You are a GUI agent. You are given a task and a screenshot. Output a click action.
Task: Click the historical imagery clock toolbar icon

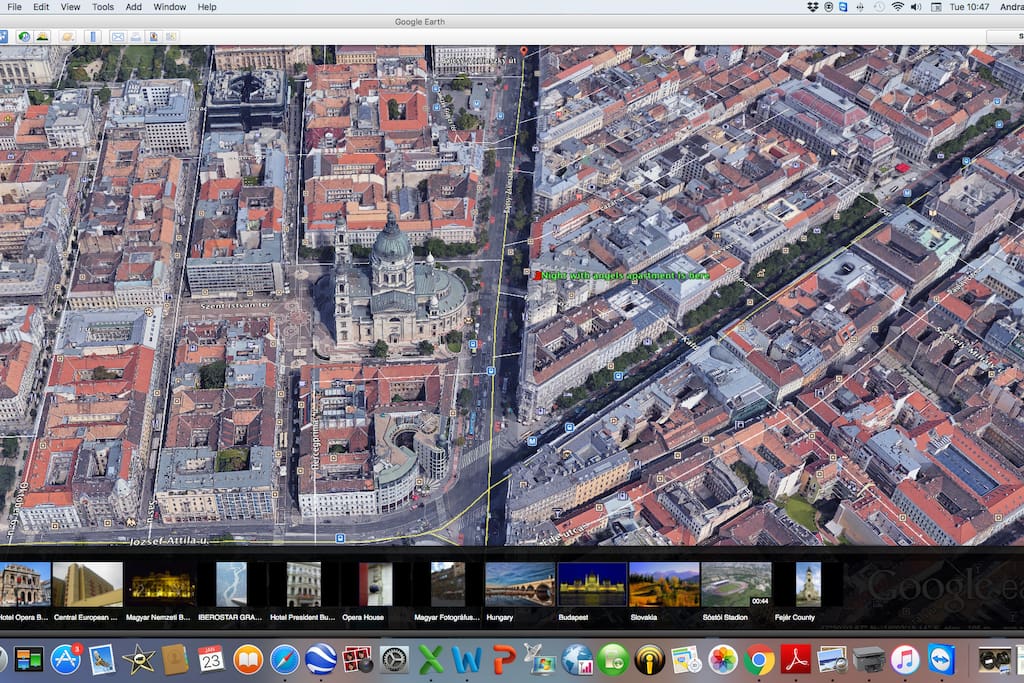click(24, 37)
